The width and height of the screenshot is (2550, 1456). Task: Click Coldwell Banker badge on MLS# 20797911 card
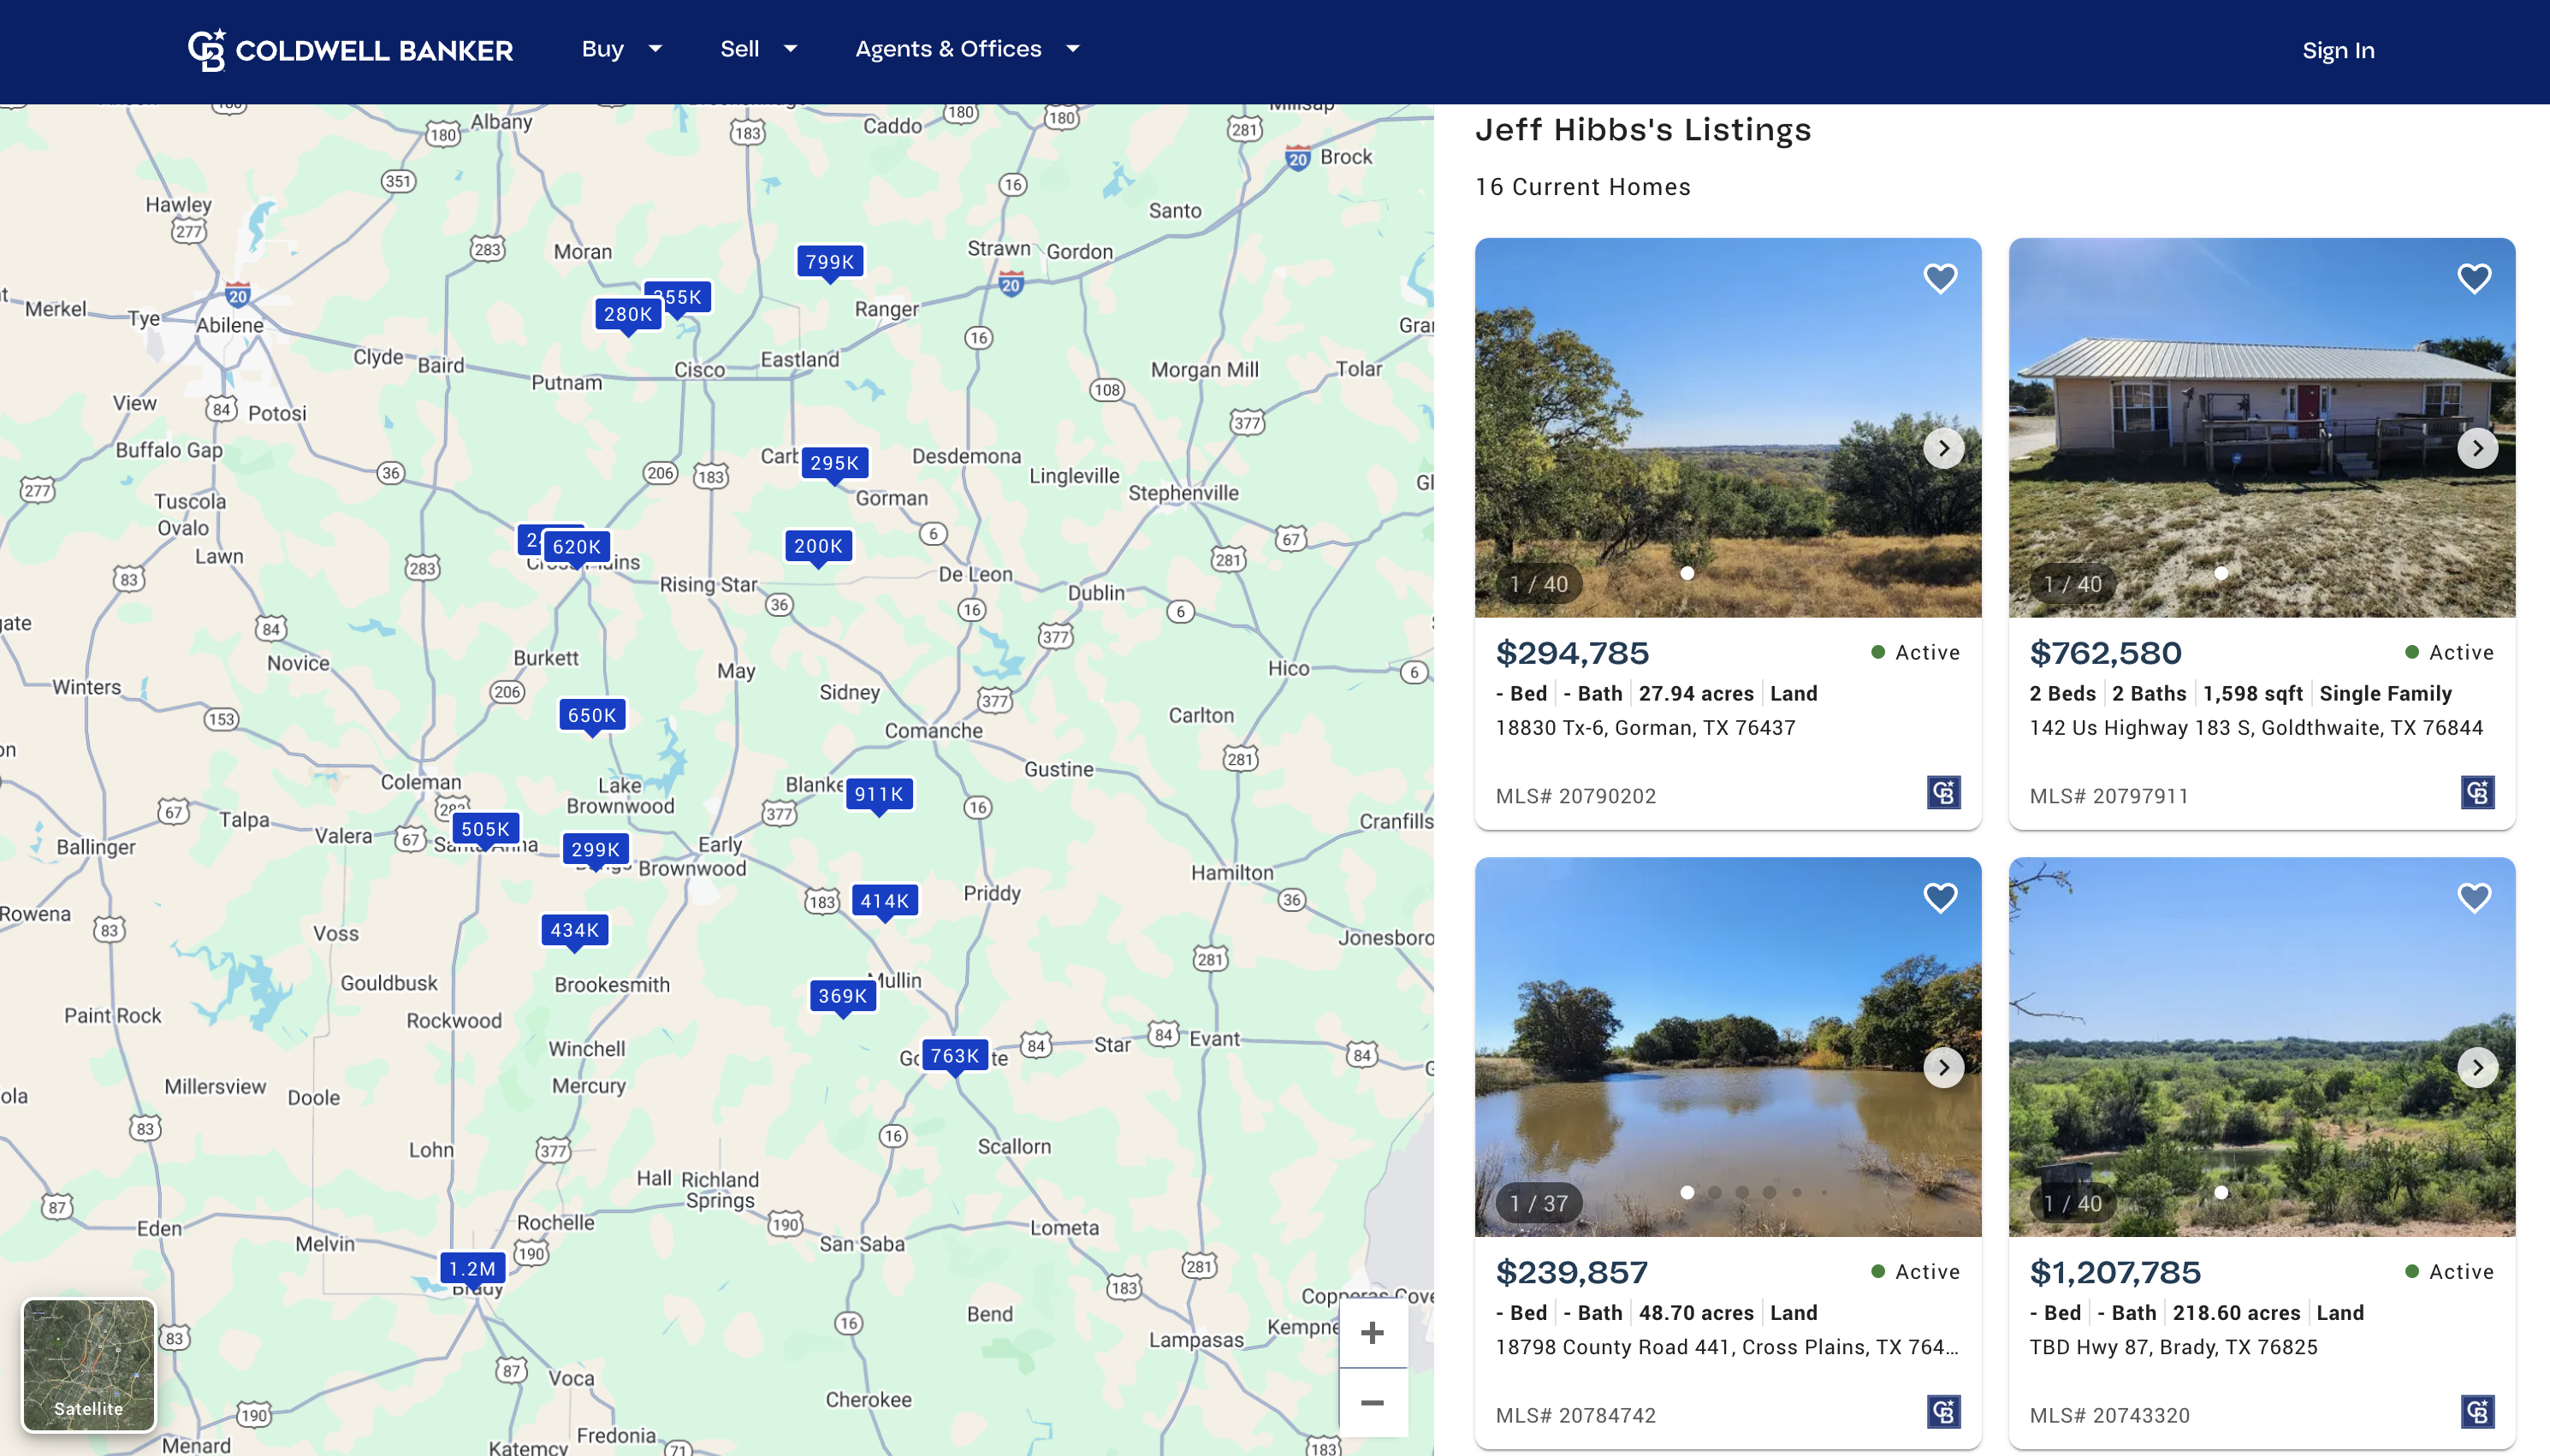pos(2477,793)
